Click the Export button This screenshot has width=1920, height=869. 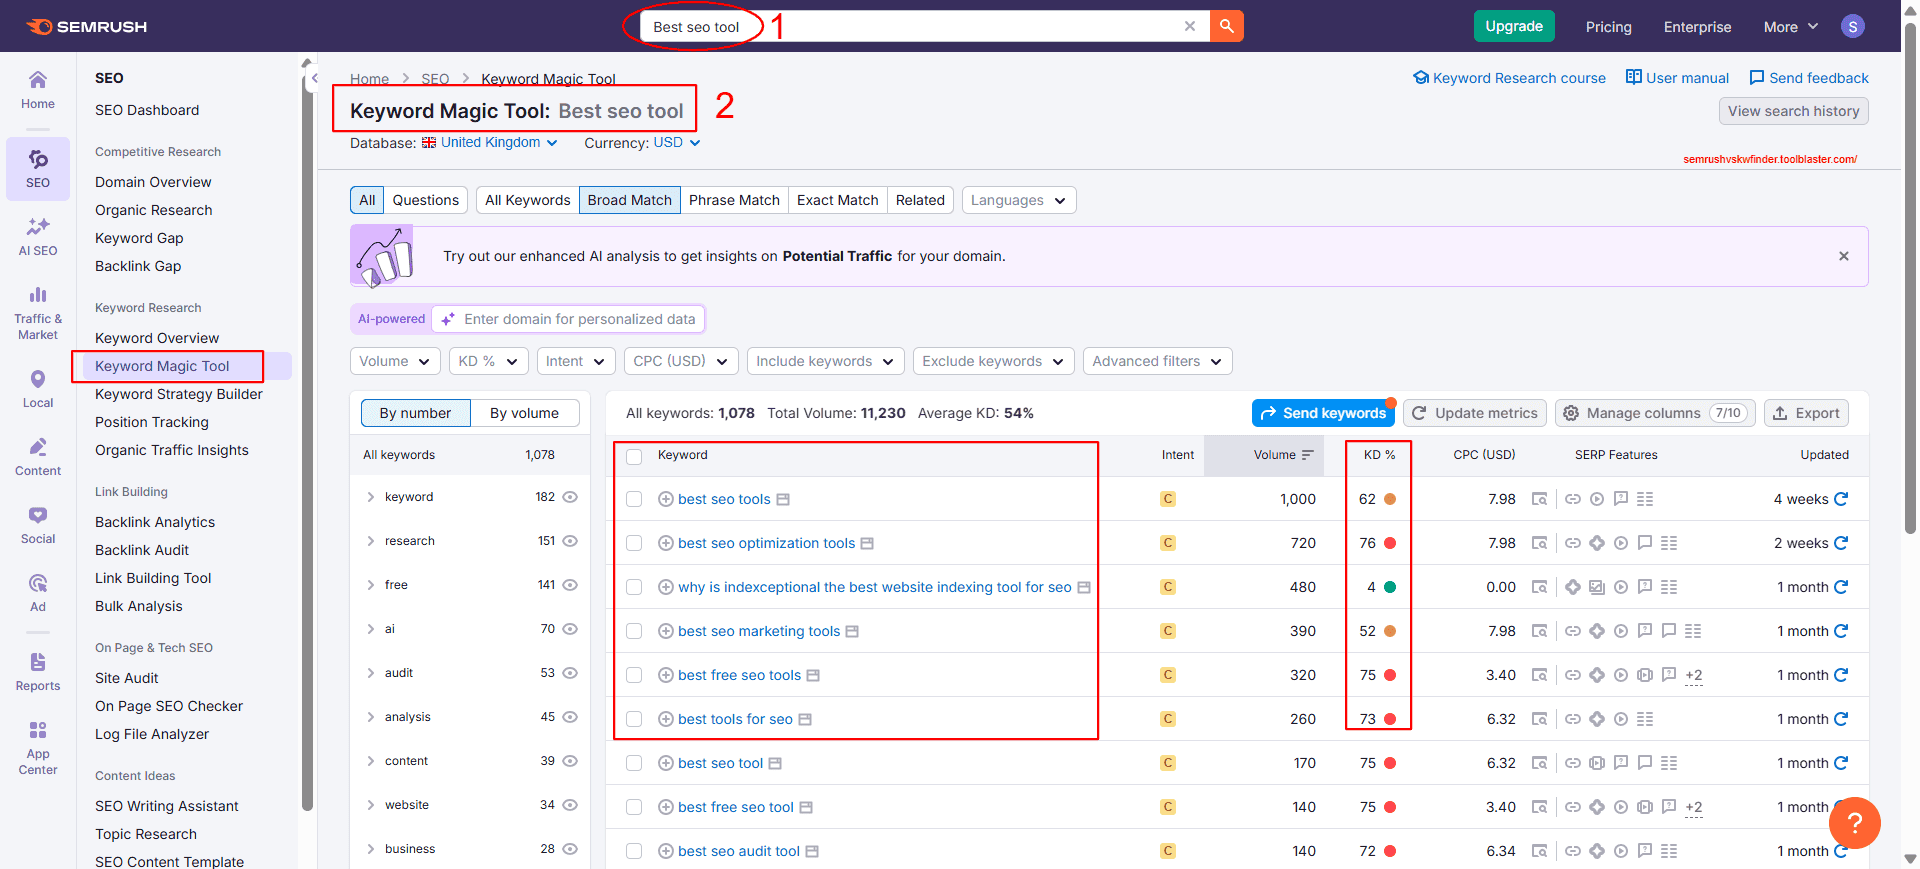(1806, 413)
